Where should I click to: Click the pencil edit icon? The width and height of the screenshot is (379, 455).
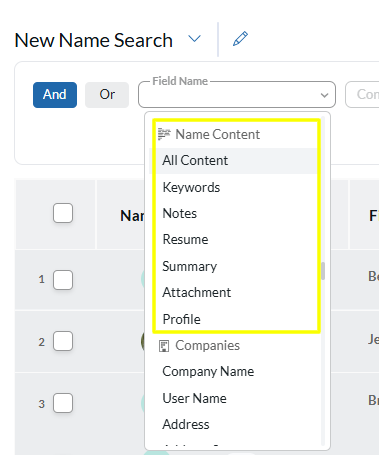click(x=240, y=39)
